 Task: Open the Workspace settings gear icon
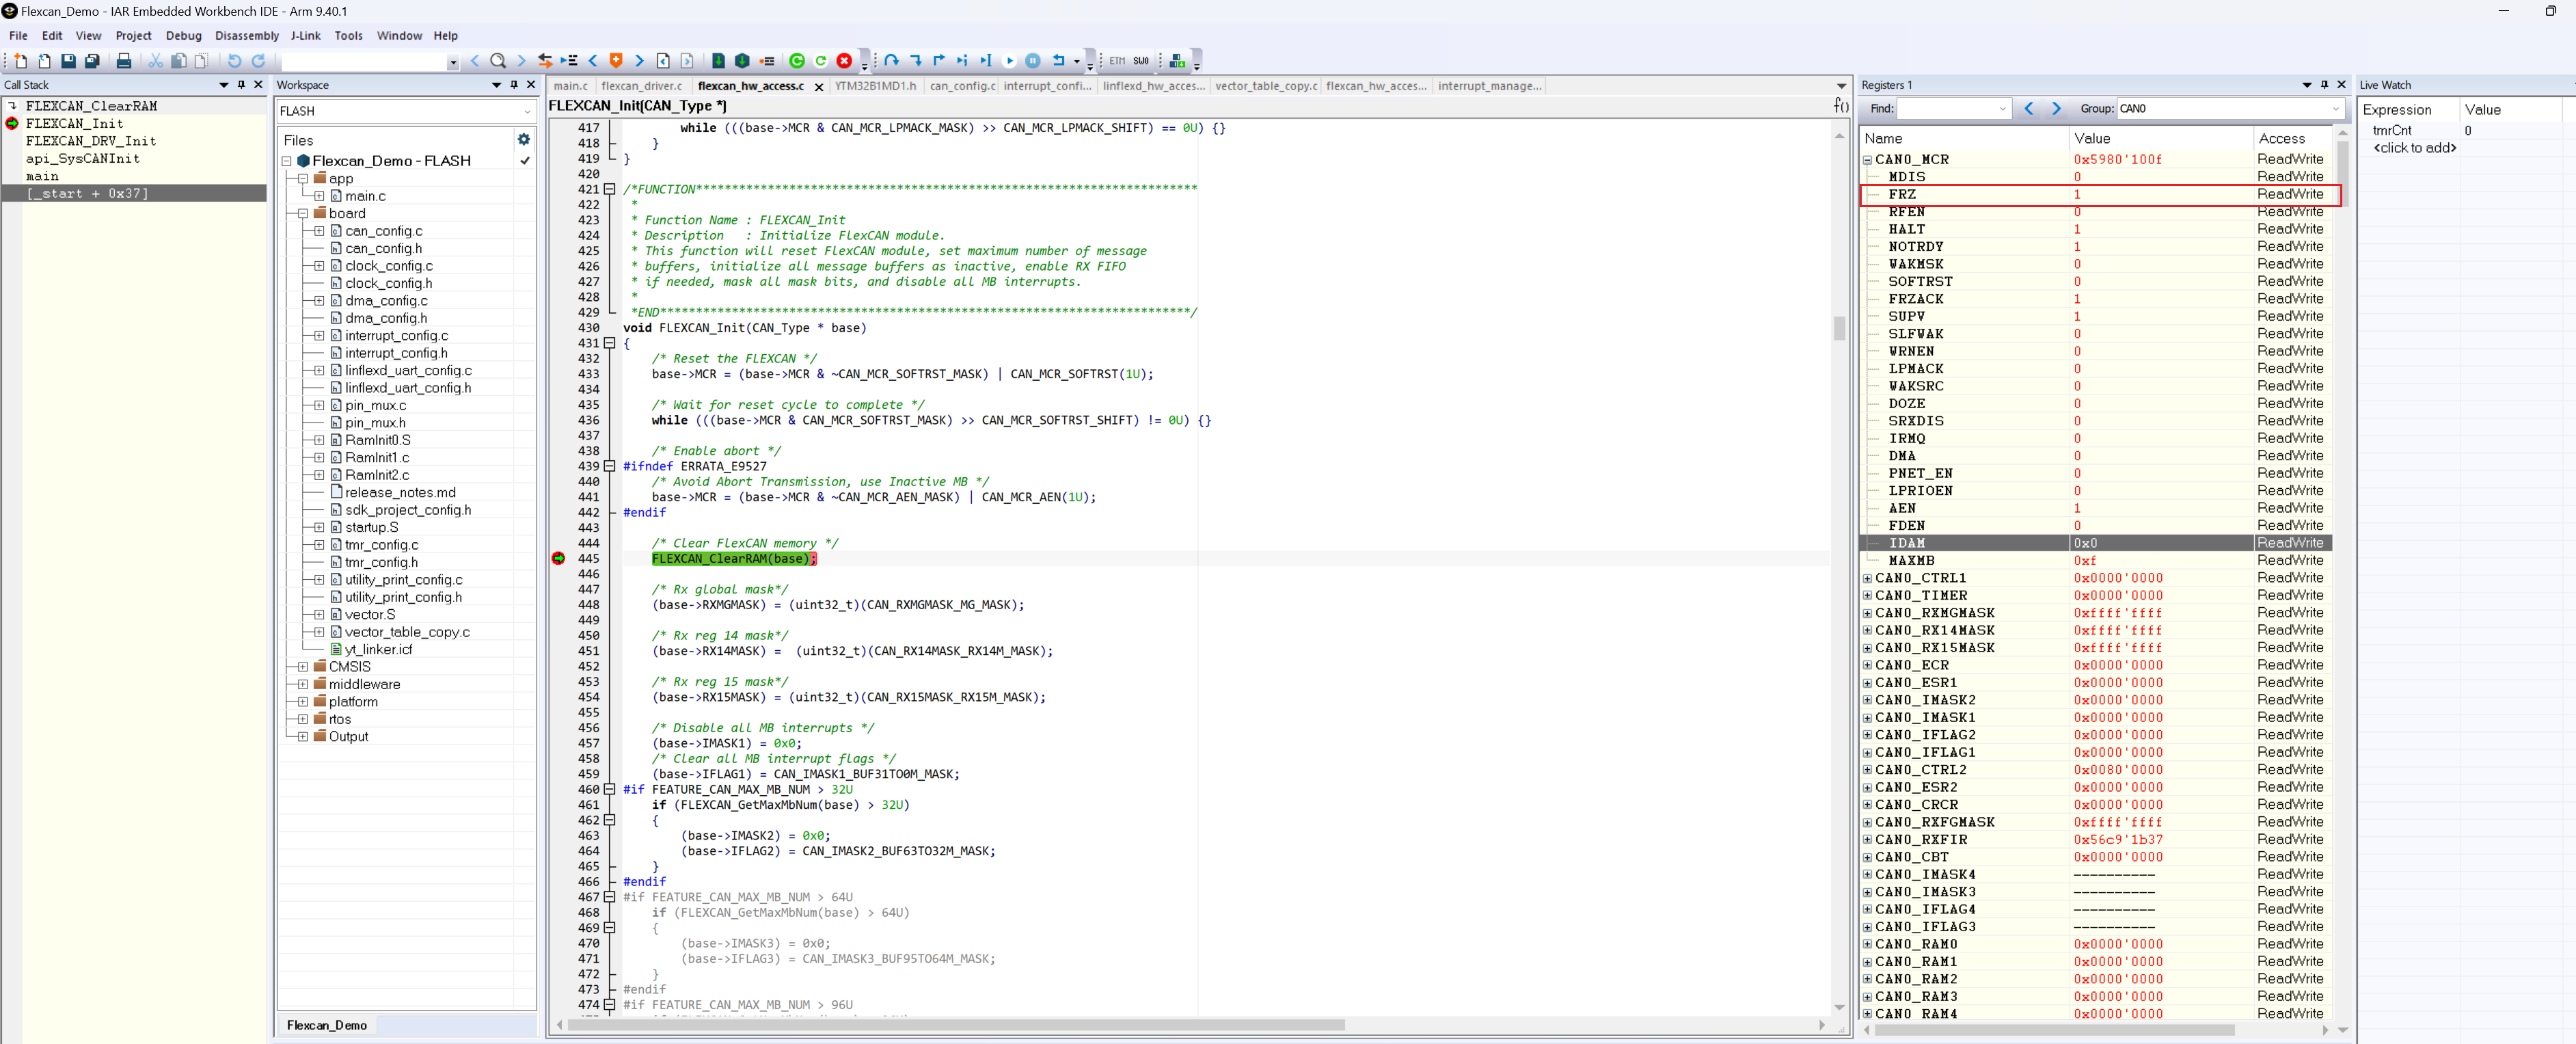[523, 140]
